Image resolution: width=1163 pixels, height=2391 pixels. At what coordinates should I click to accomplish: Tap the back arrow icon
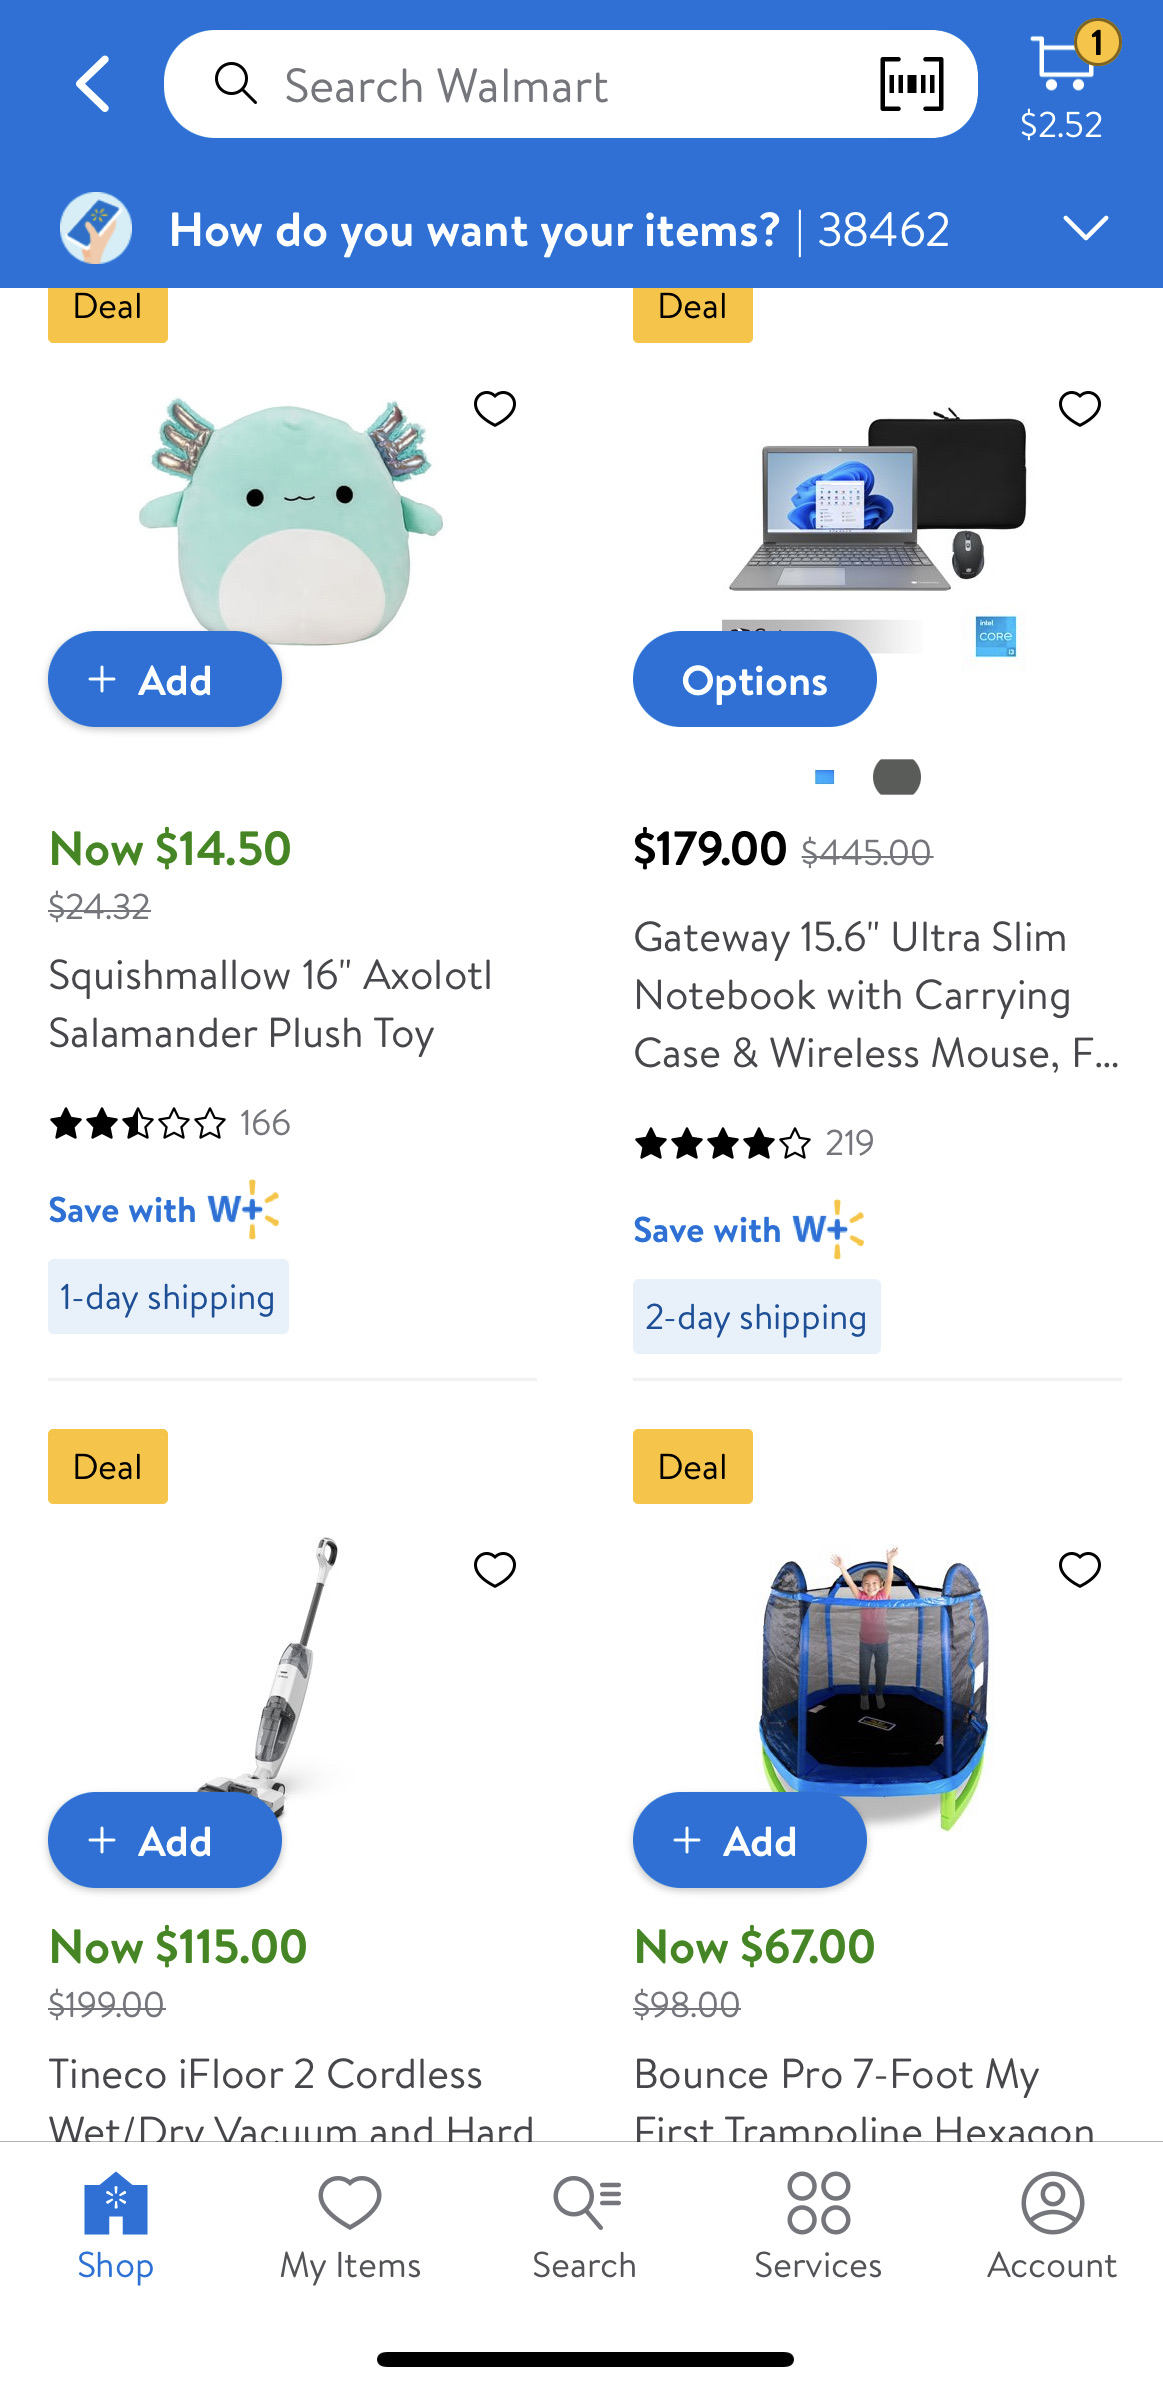(x=93, y=84)
